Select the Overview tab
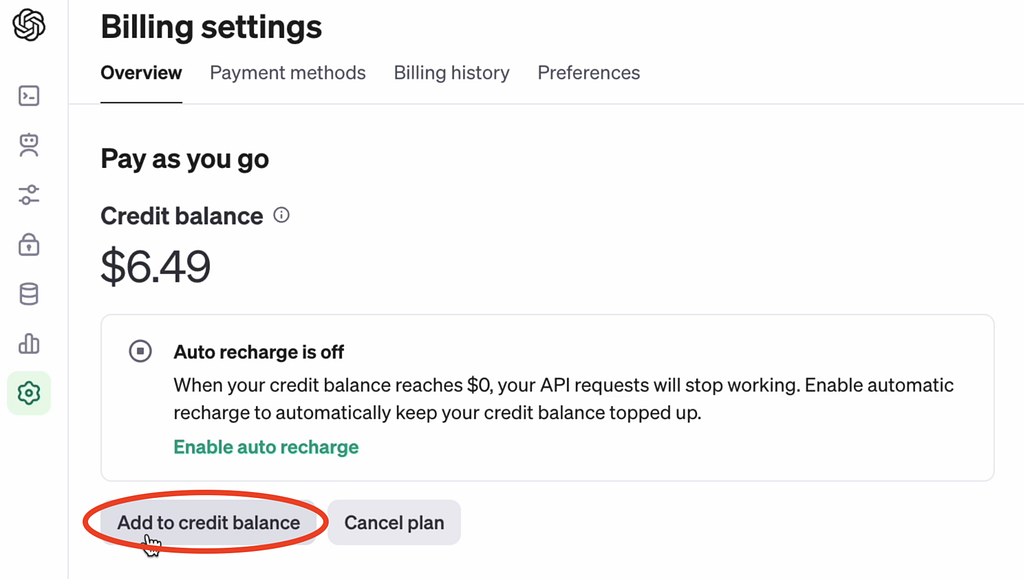1024x579 pixels. (x=140, y=72)
